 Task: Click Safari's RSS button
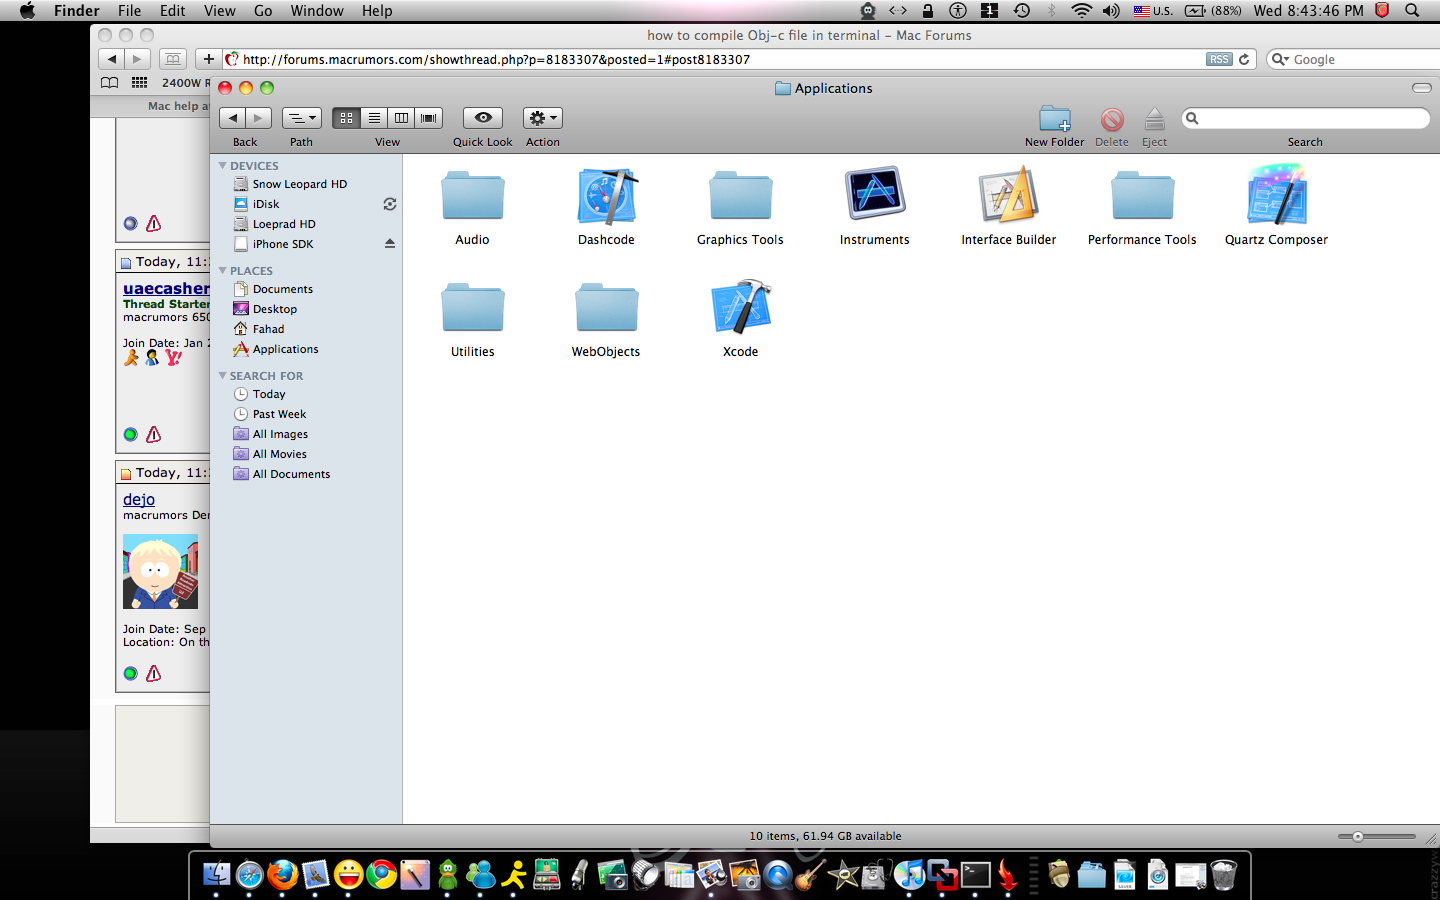[x=1219, y=59]
